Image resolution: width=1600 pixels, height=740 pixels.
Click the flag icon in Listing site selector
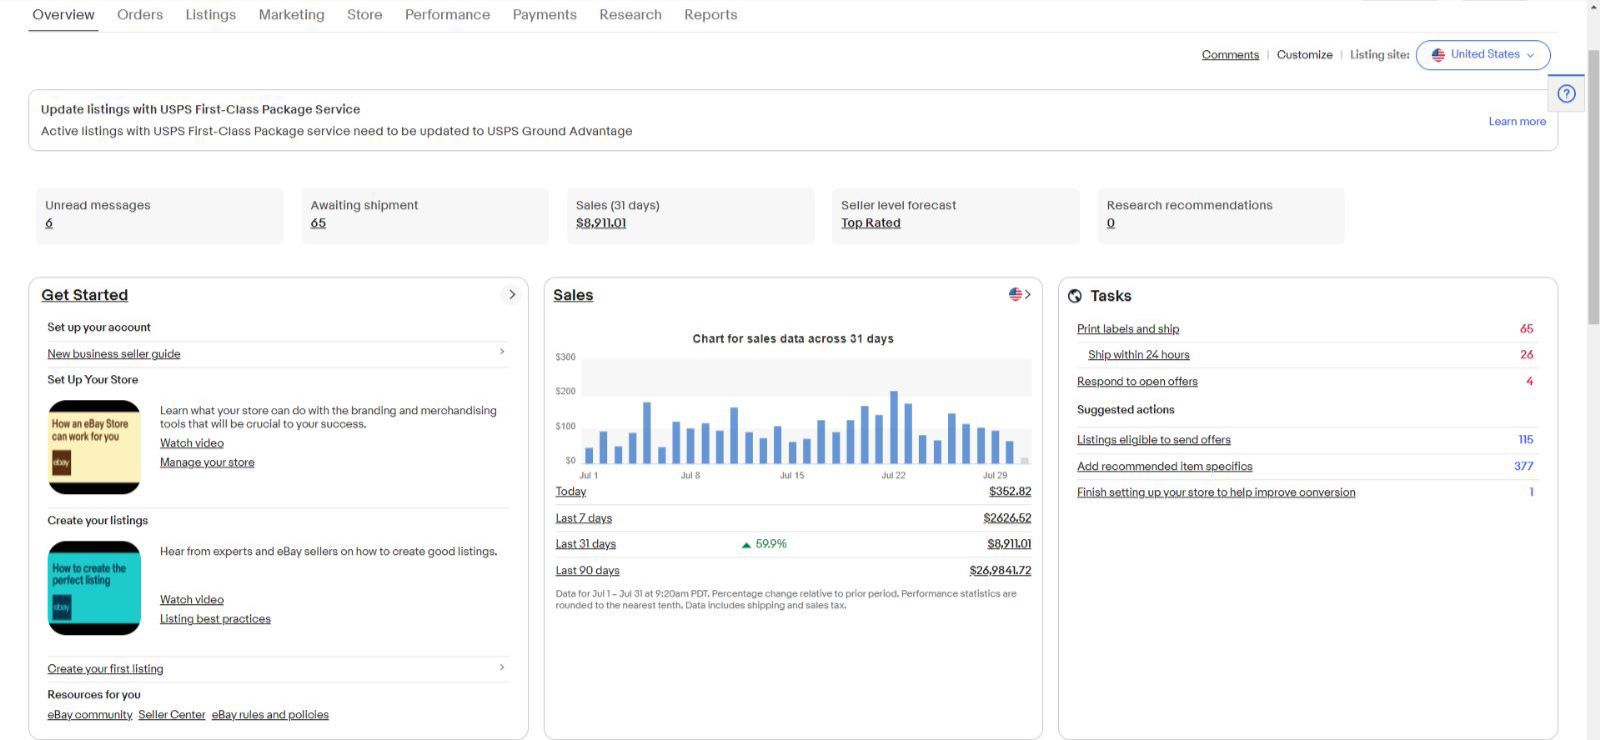pos(1438,55)
